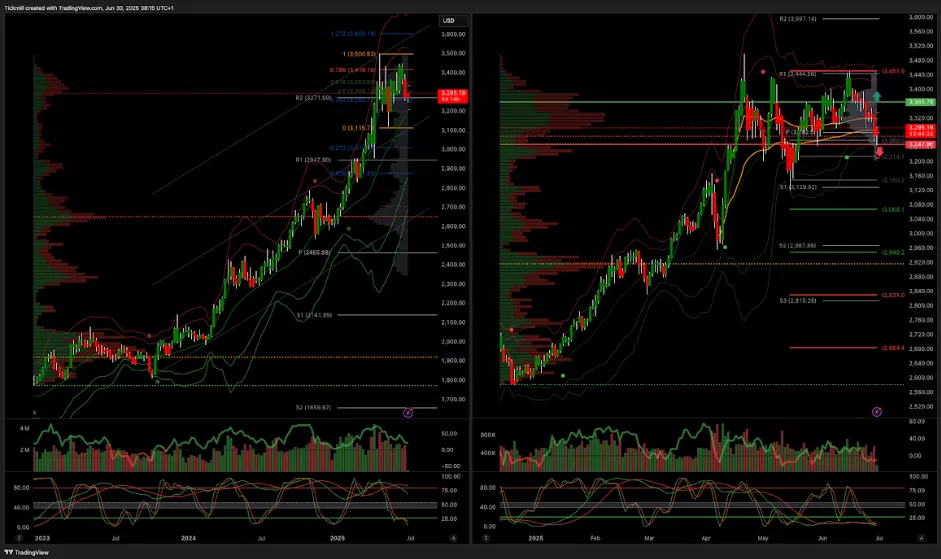
Task: Open the USD currency dropdown on left chart
Action: click(x=449, y=21)
